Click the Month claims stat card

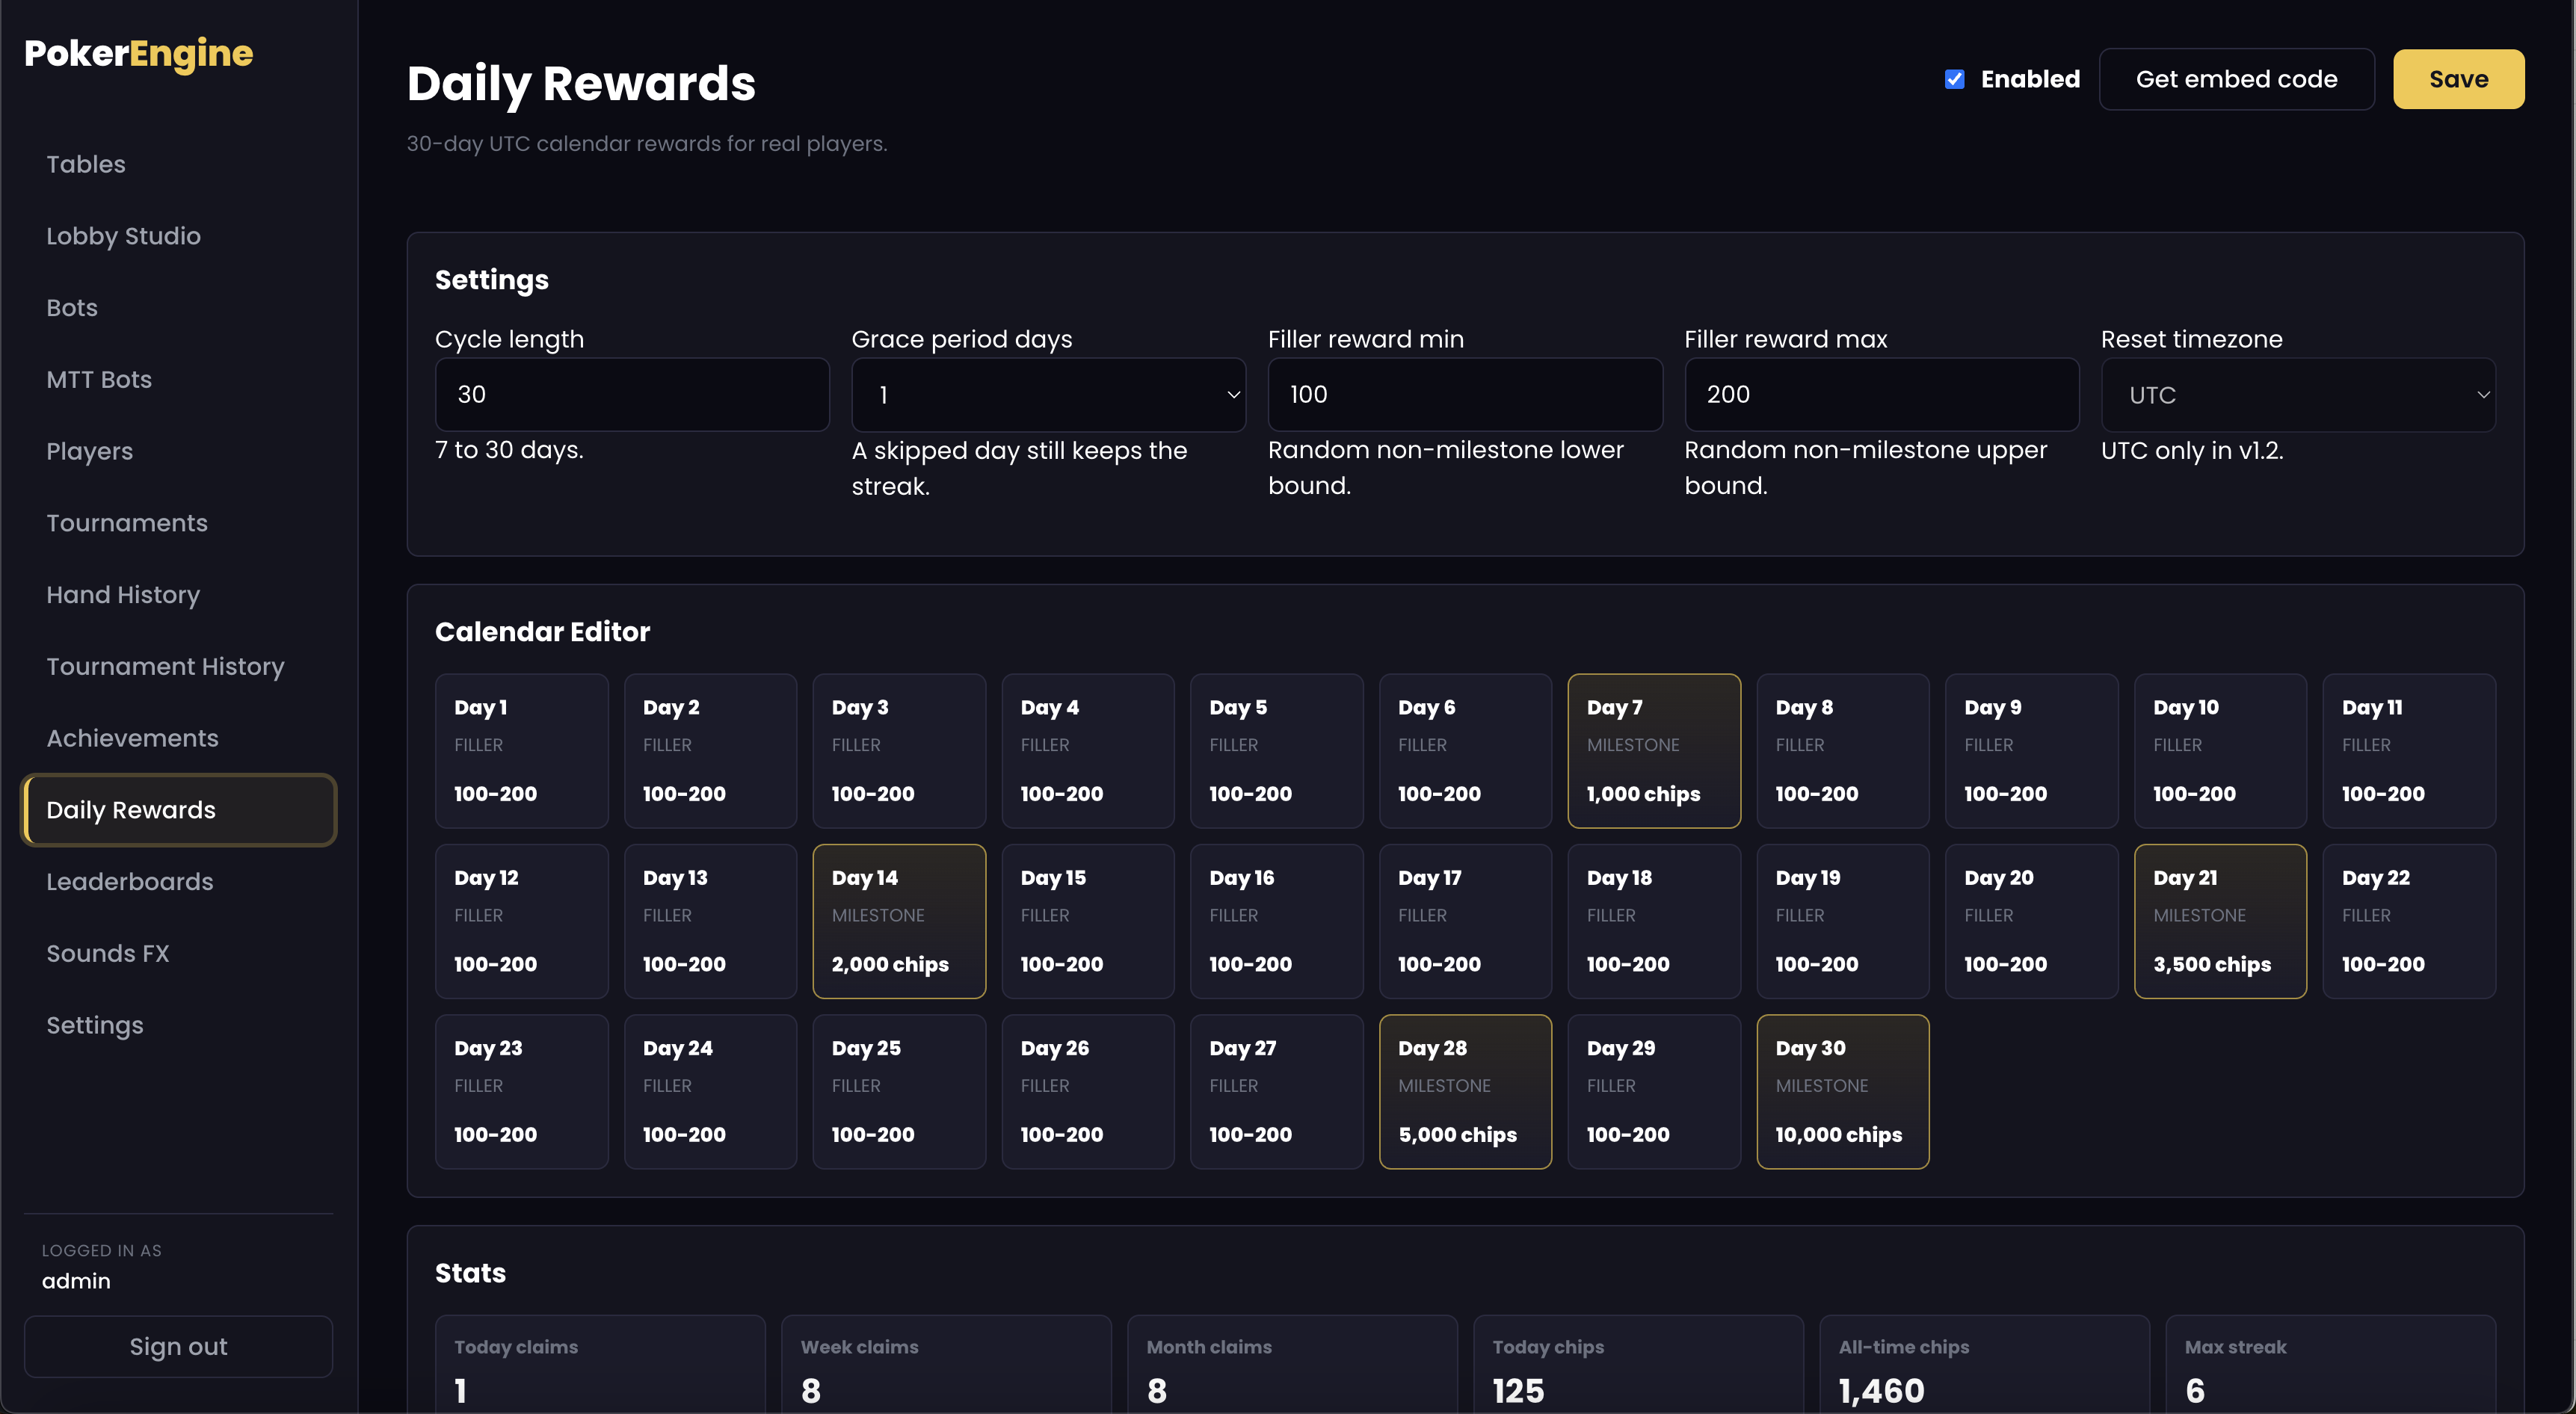1292,1364
